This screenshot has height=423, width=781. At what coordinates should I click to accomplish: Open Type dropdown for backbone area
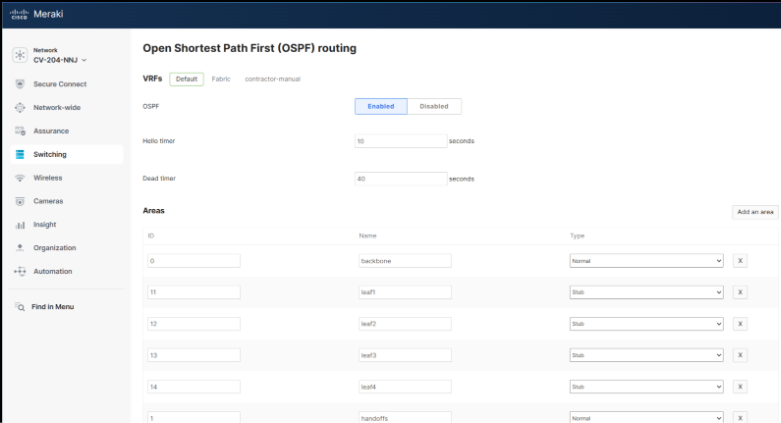(x=647, y=261)
